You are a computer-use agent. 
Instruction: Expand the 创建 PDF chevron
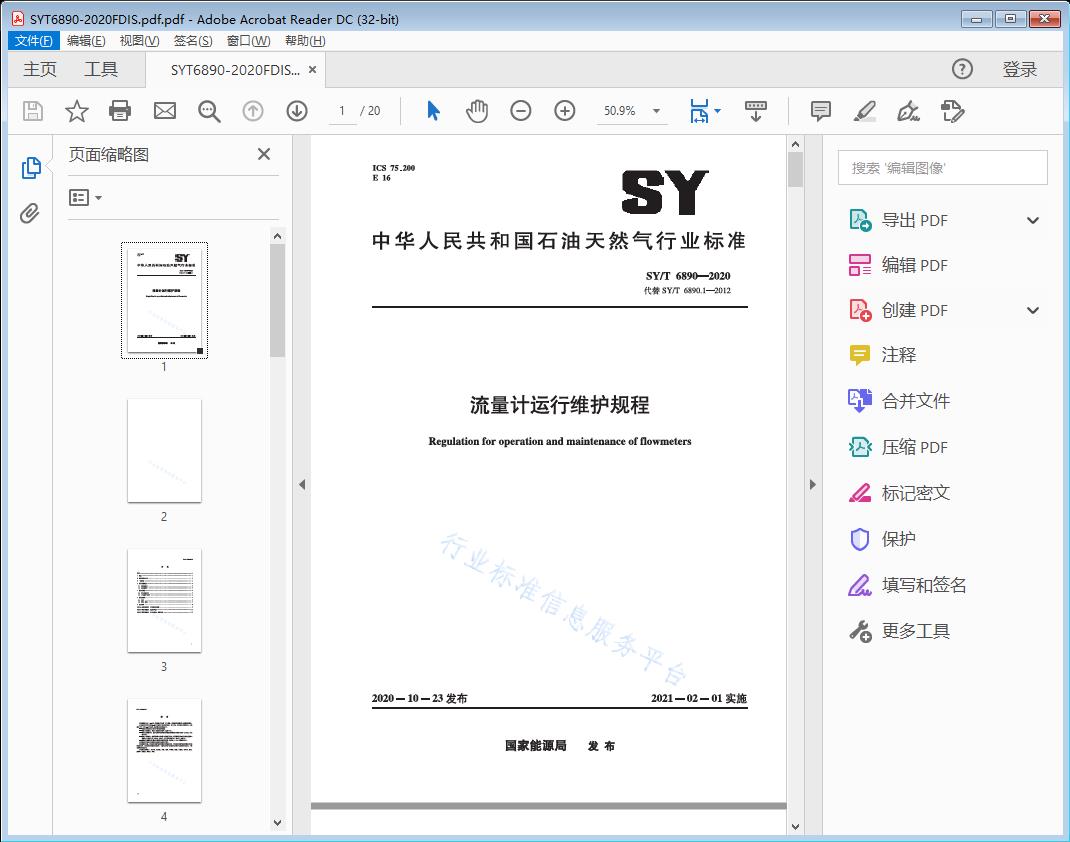(x=1033, y=310)
